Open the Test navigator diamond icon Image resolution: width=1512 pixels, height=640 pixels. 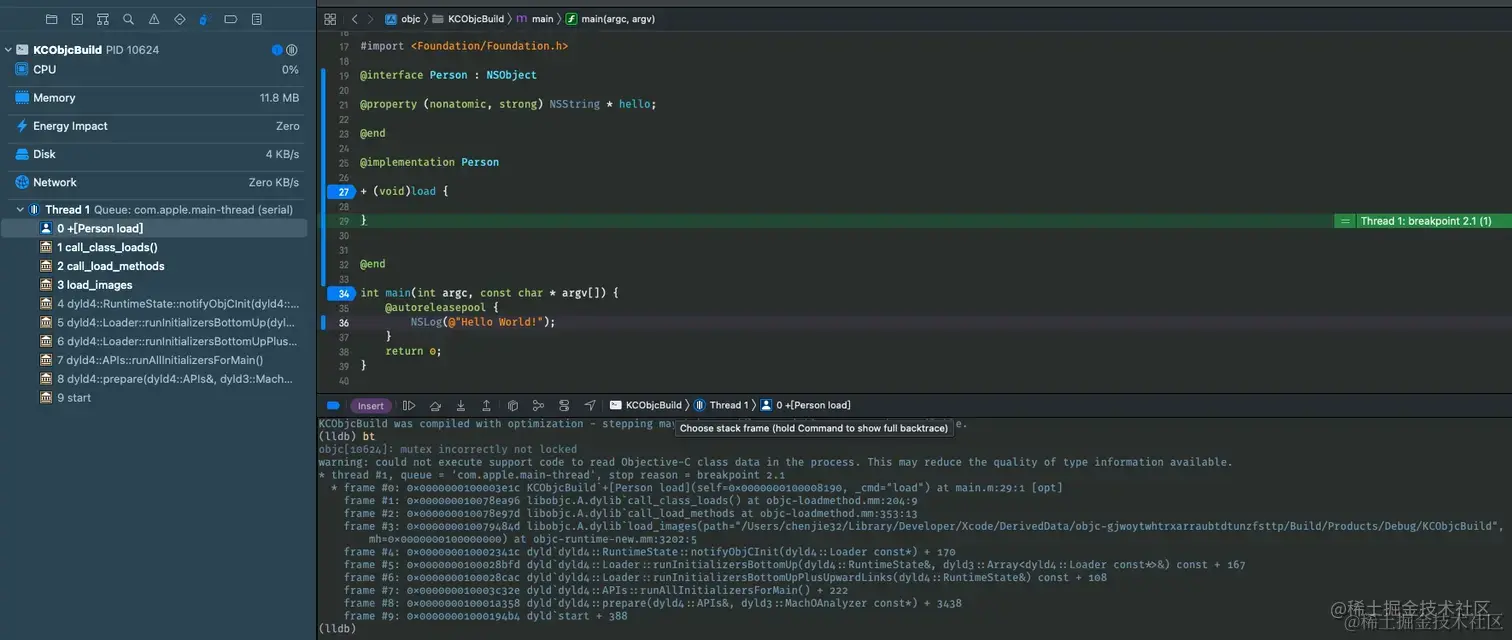[x=180, y=19]
